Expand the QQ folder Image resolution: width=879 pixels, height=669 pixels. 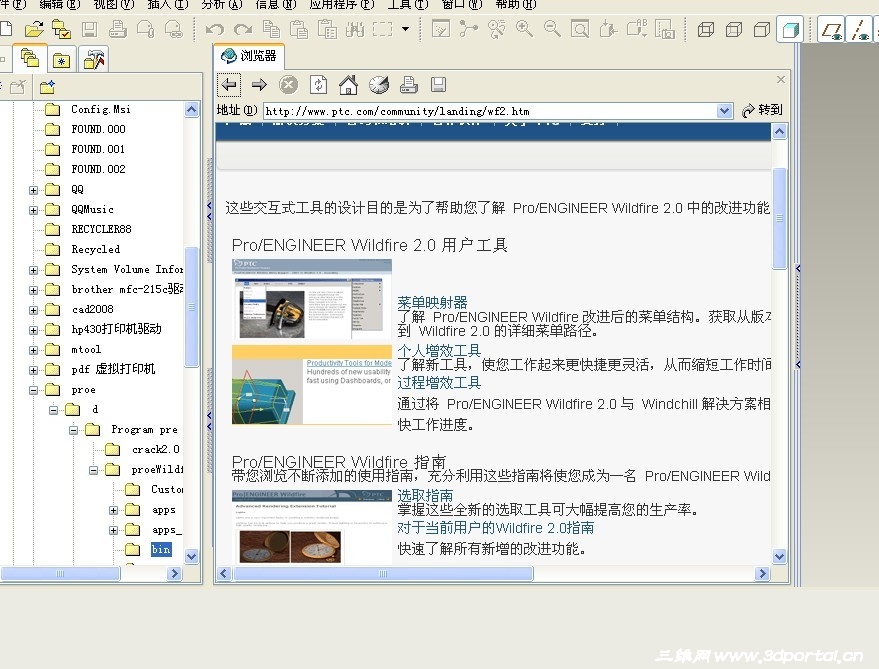(x=34, y=190)
